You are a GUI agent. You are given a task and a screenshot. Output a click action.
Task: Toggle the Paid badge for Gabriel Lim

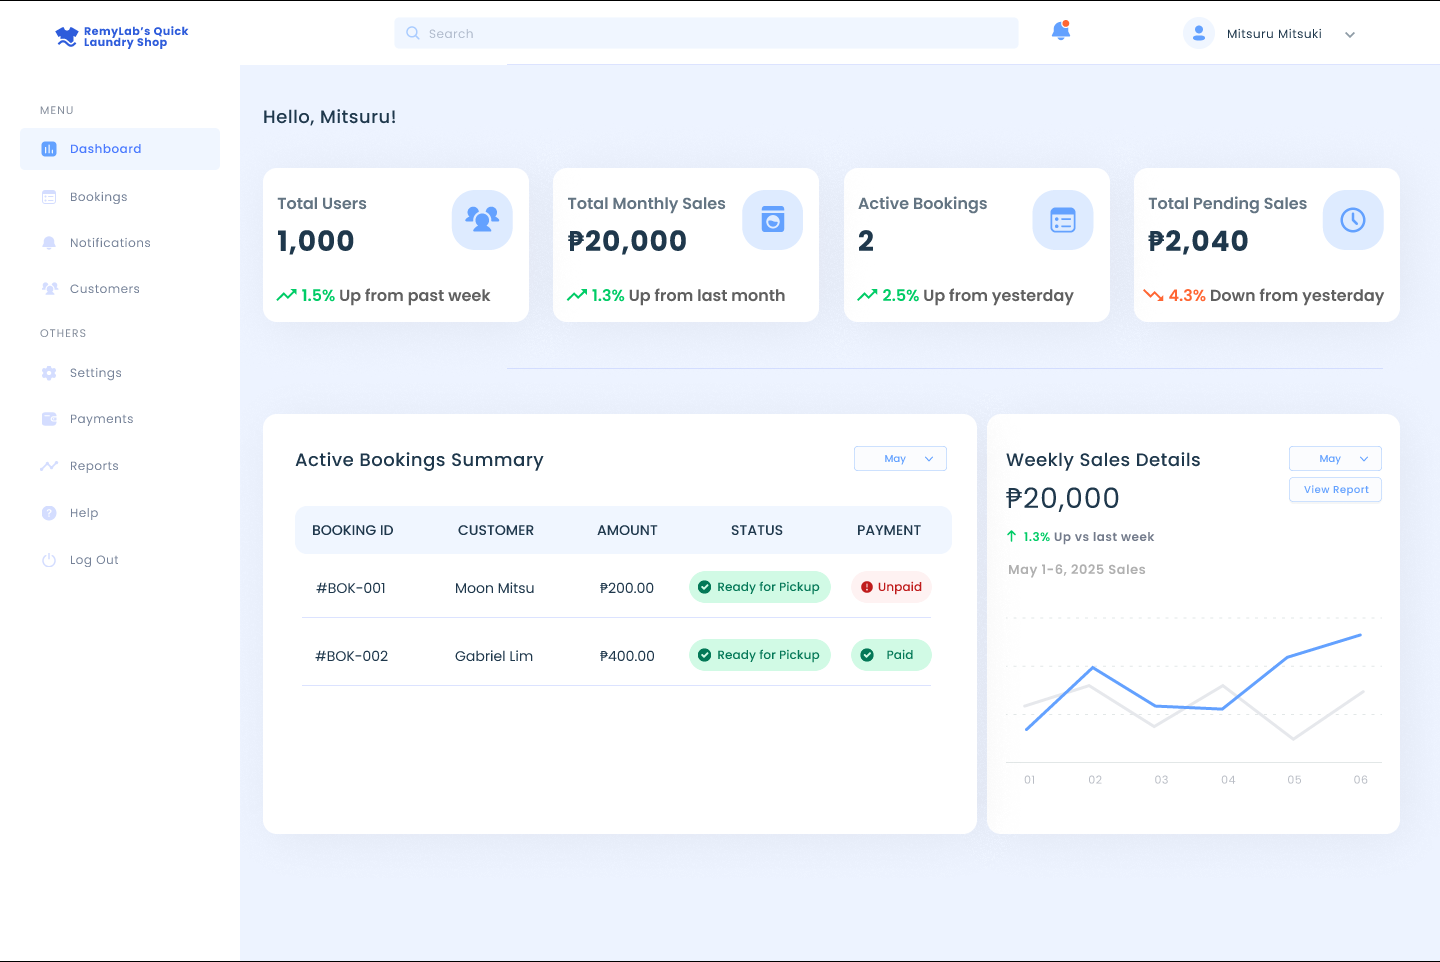(x=891, y=655)
